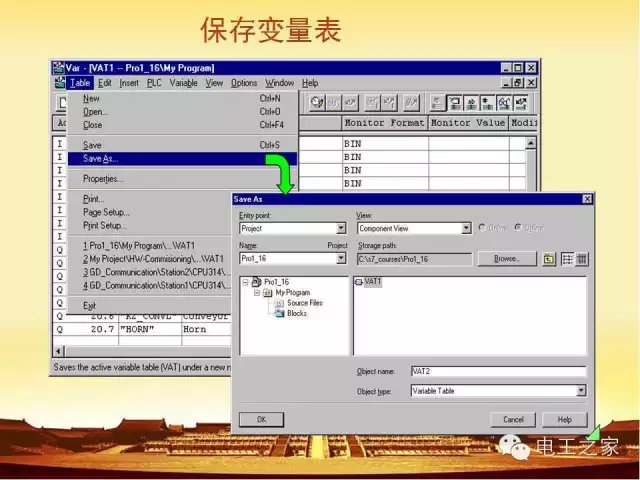Image resolution: width=640 pixels, height=480 pixels.
Task: Collapse the Pro1_16 project tree node
Action: (246, 283)
